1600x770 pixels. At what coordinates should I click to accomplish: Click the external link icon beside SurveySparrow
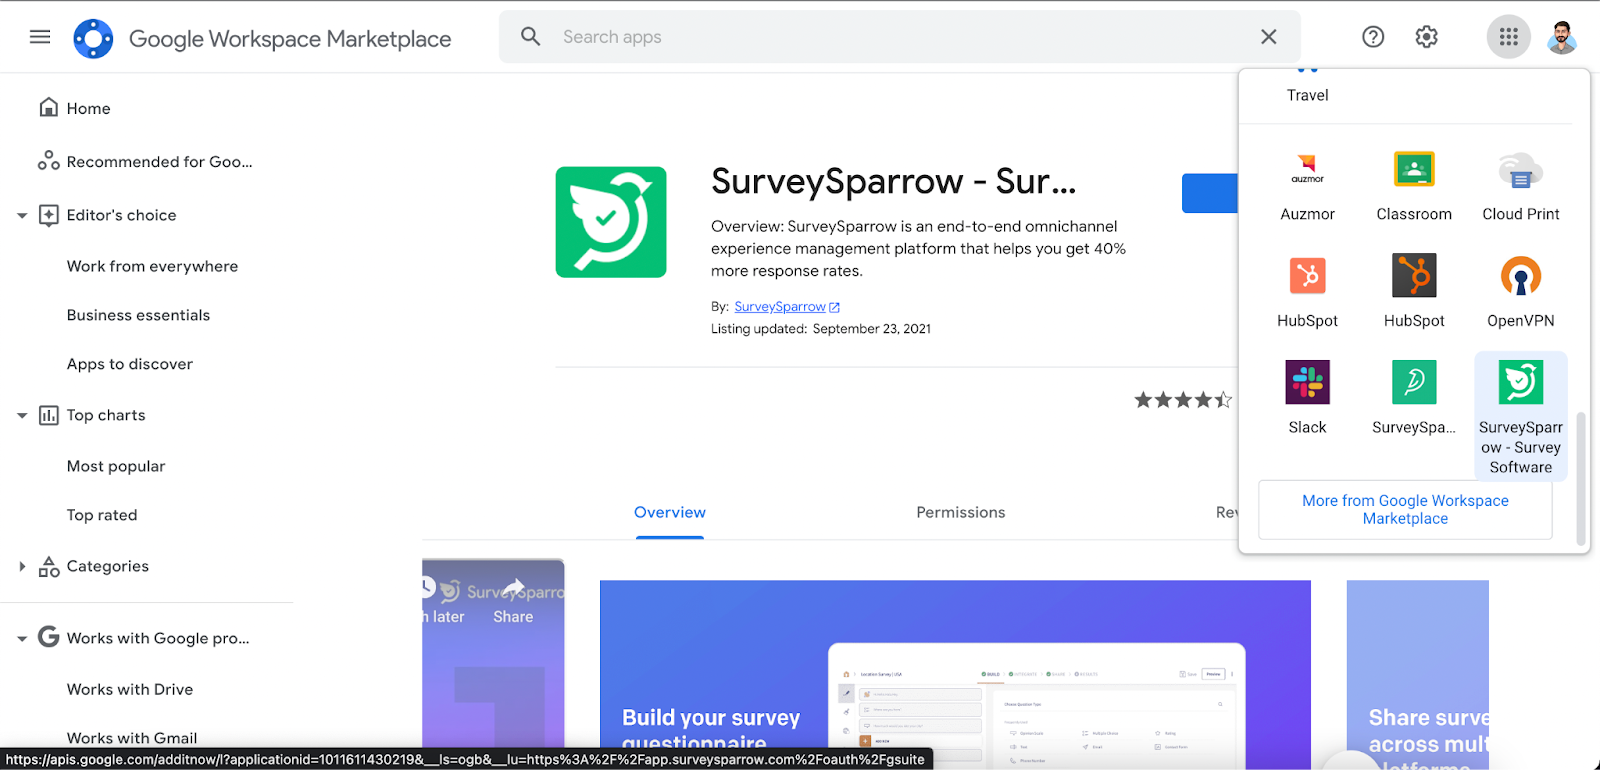[835, 307]
